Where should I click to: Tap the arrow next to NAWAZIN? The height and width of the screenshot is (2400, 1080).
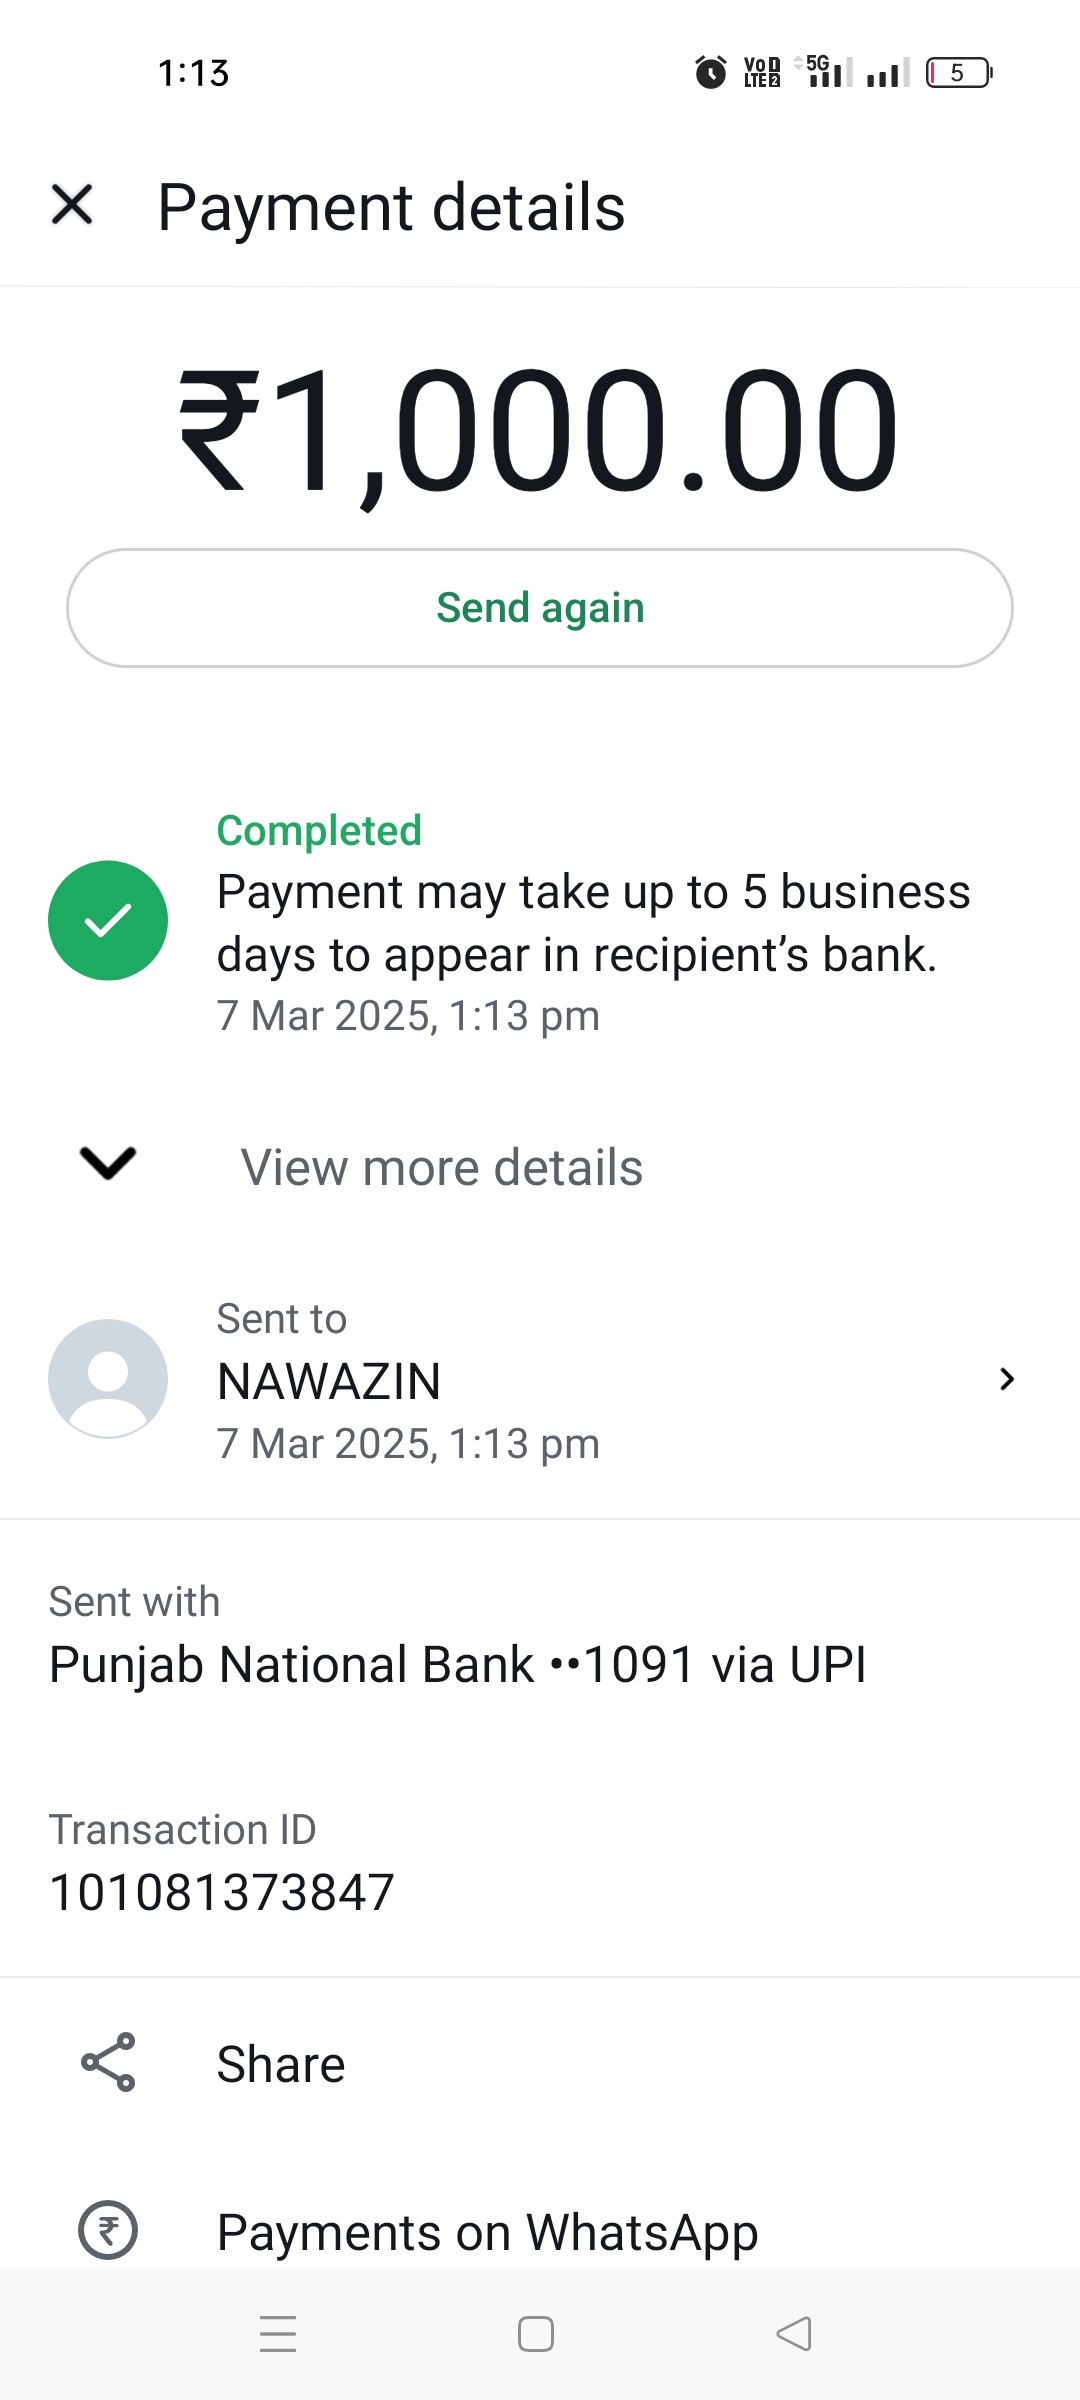pos(1006,1380)
